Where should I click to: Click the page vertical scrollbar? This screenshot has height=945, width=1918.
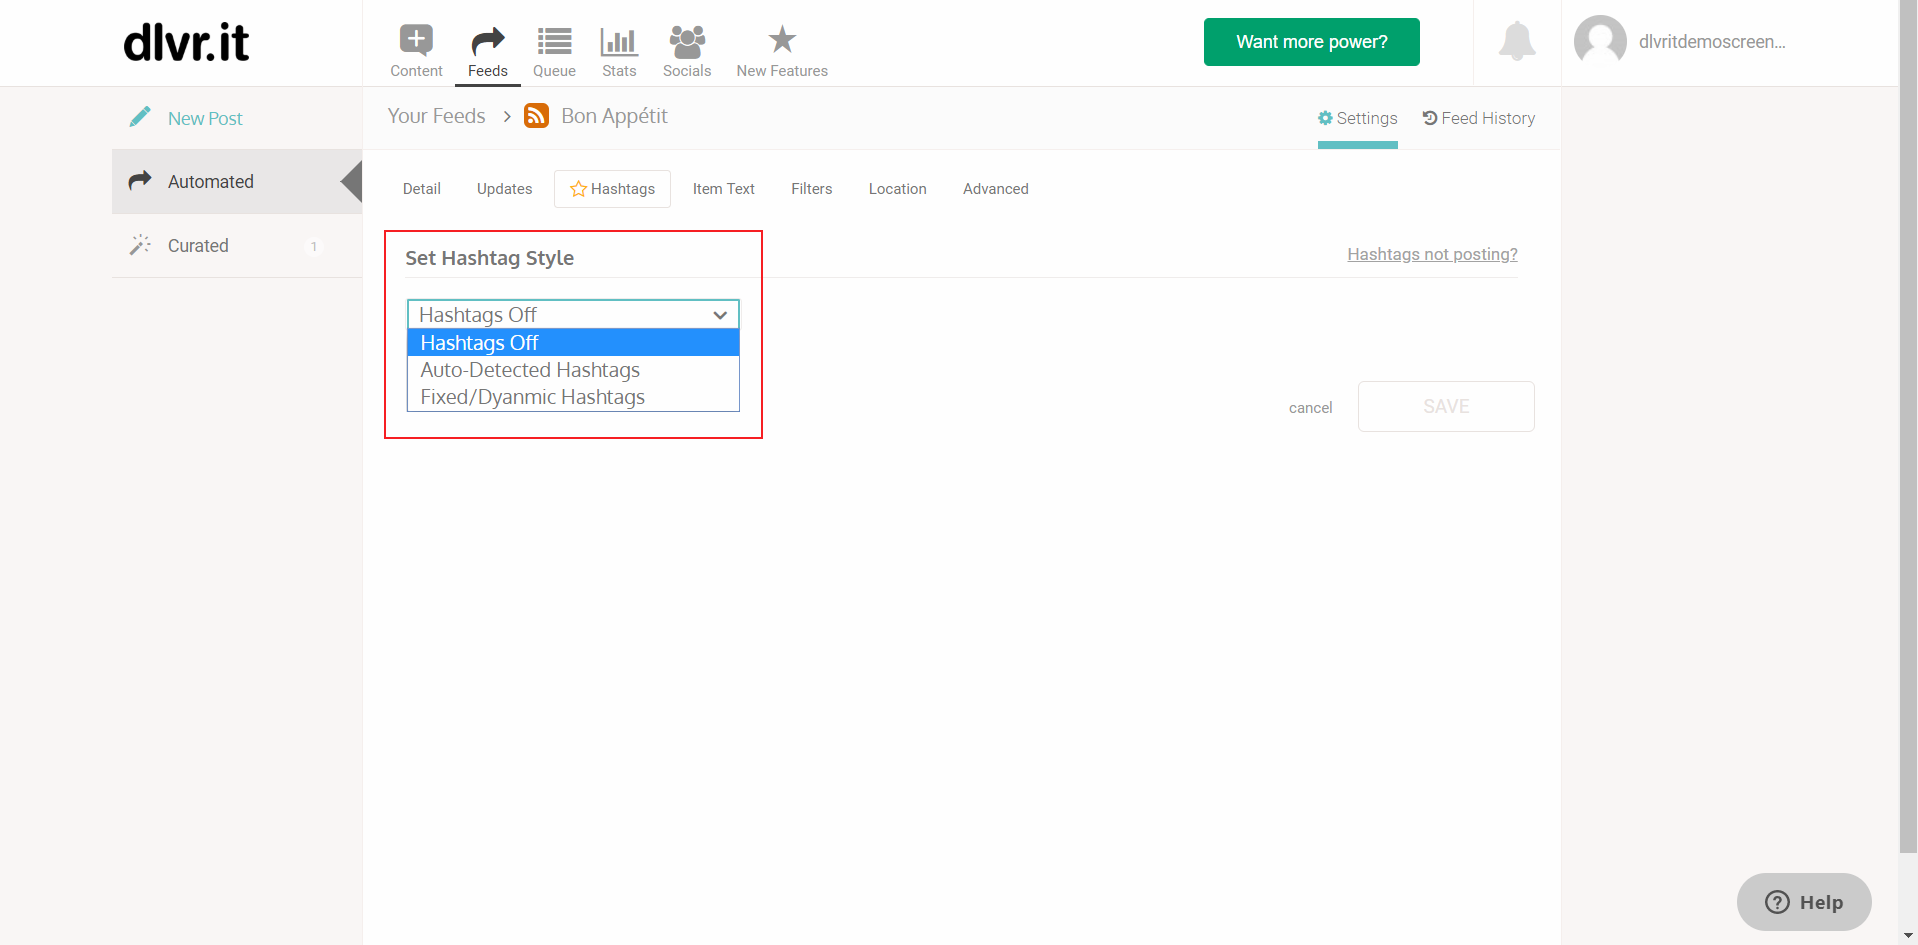(x=1908, y=426)
